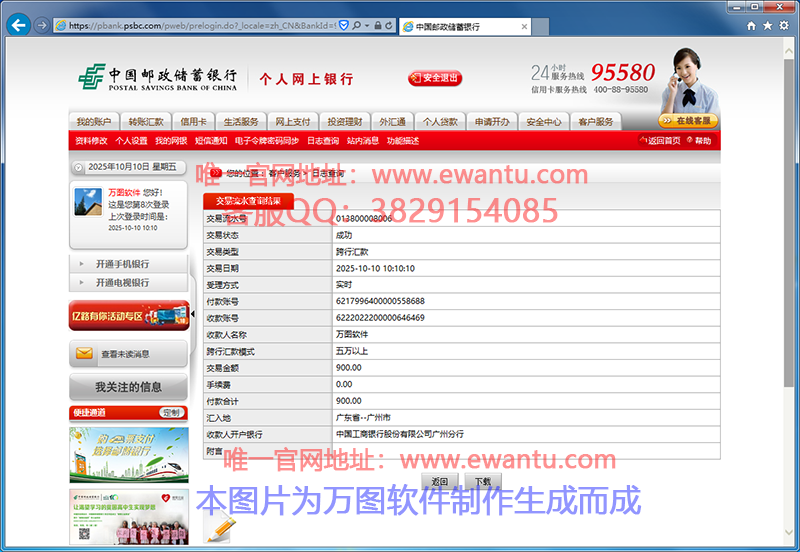Open browser tools gear icon
Image resolution: width=800 pixels, height=552 pixels.
(x=784, y=26)
